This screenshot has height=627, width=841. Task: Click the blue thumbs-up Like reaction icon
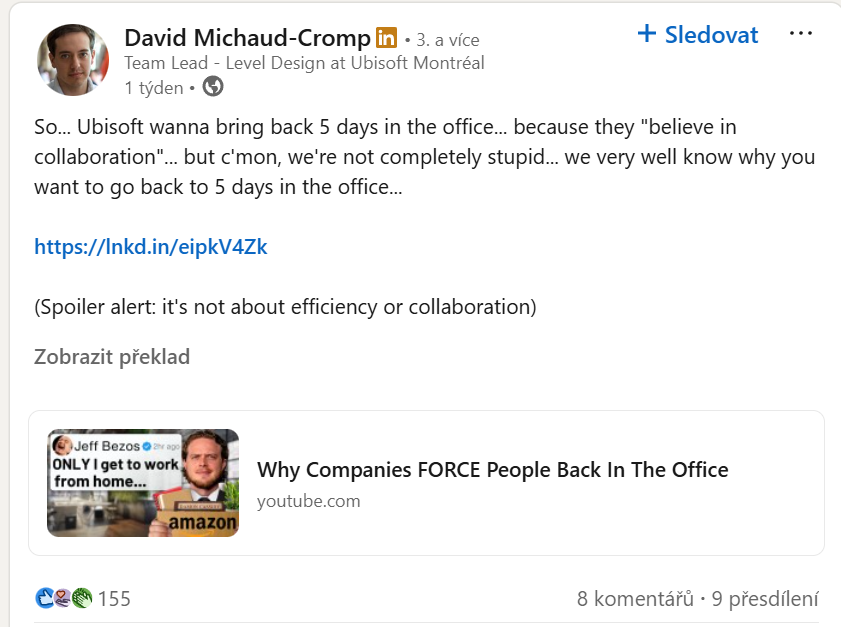pyautogui.click(x=45, y=599)
